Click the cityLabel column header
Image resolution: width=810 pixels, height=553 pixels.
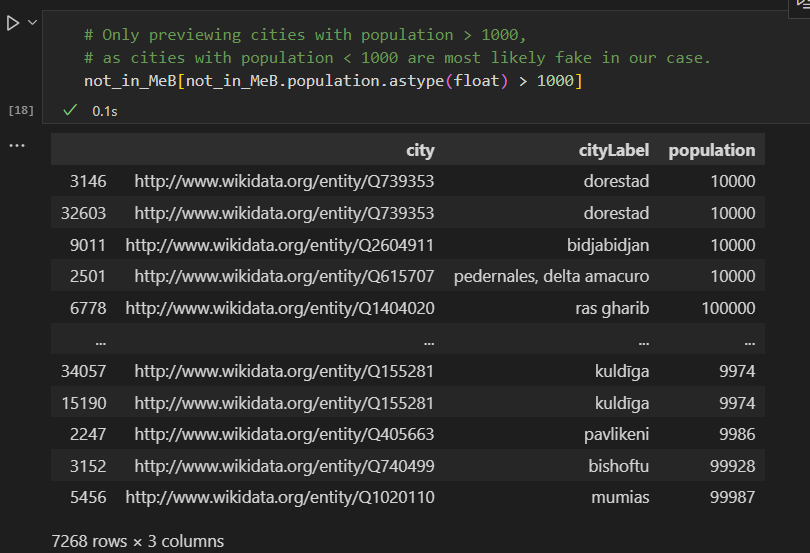click(614, 150)
